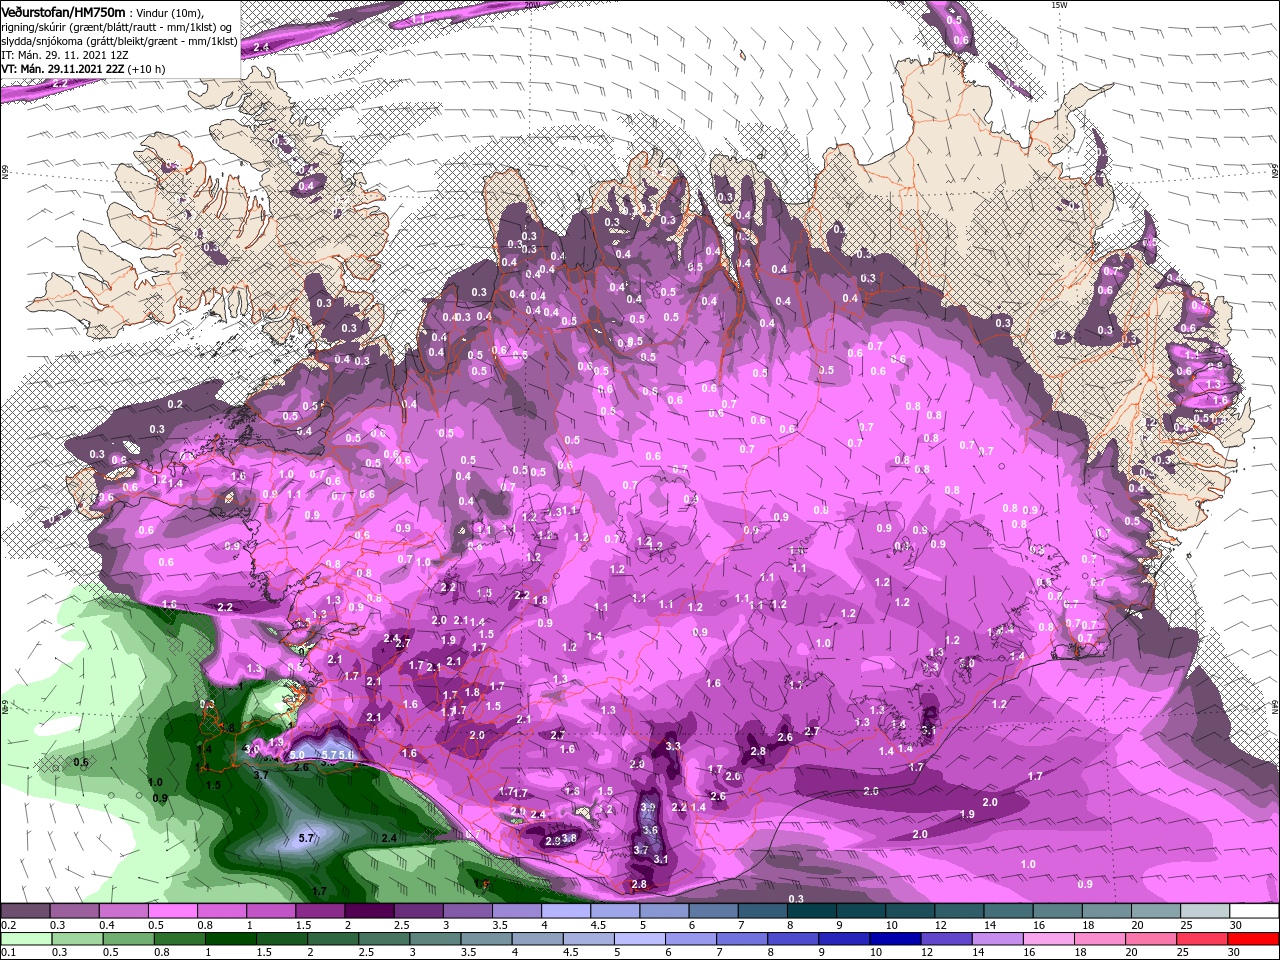
Task: Click the dark purple 2–2.5 snow legend swatch
Action: pos(369,911)
